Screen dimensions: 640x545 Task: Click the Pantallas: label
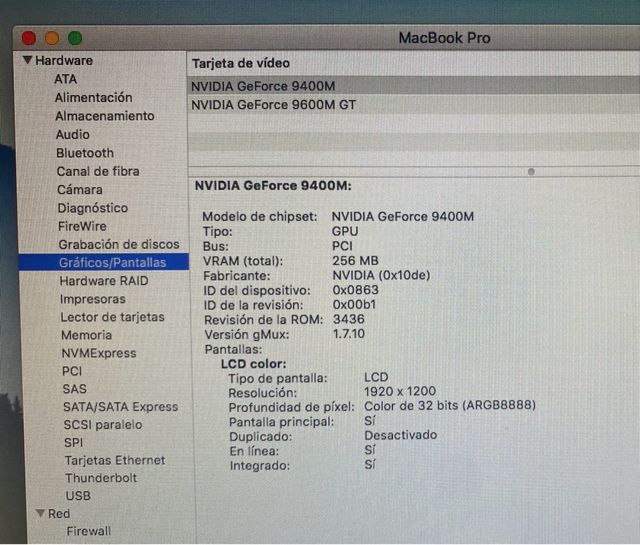233,349
